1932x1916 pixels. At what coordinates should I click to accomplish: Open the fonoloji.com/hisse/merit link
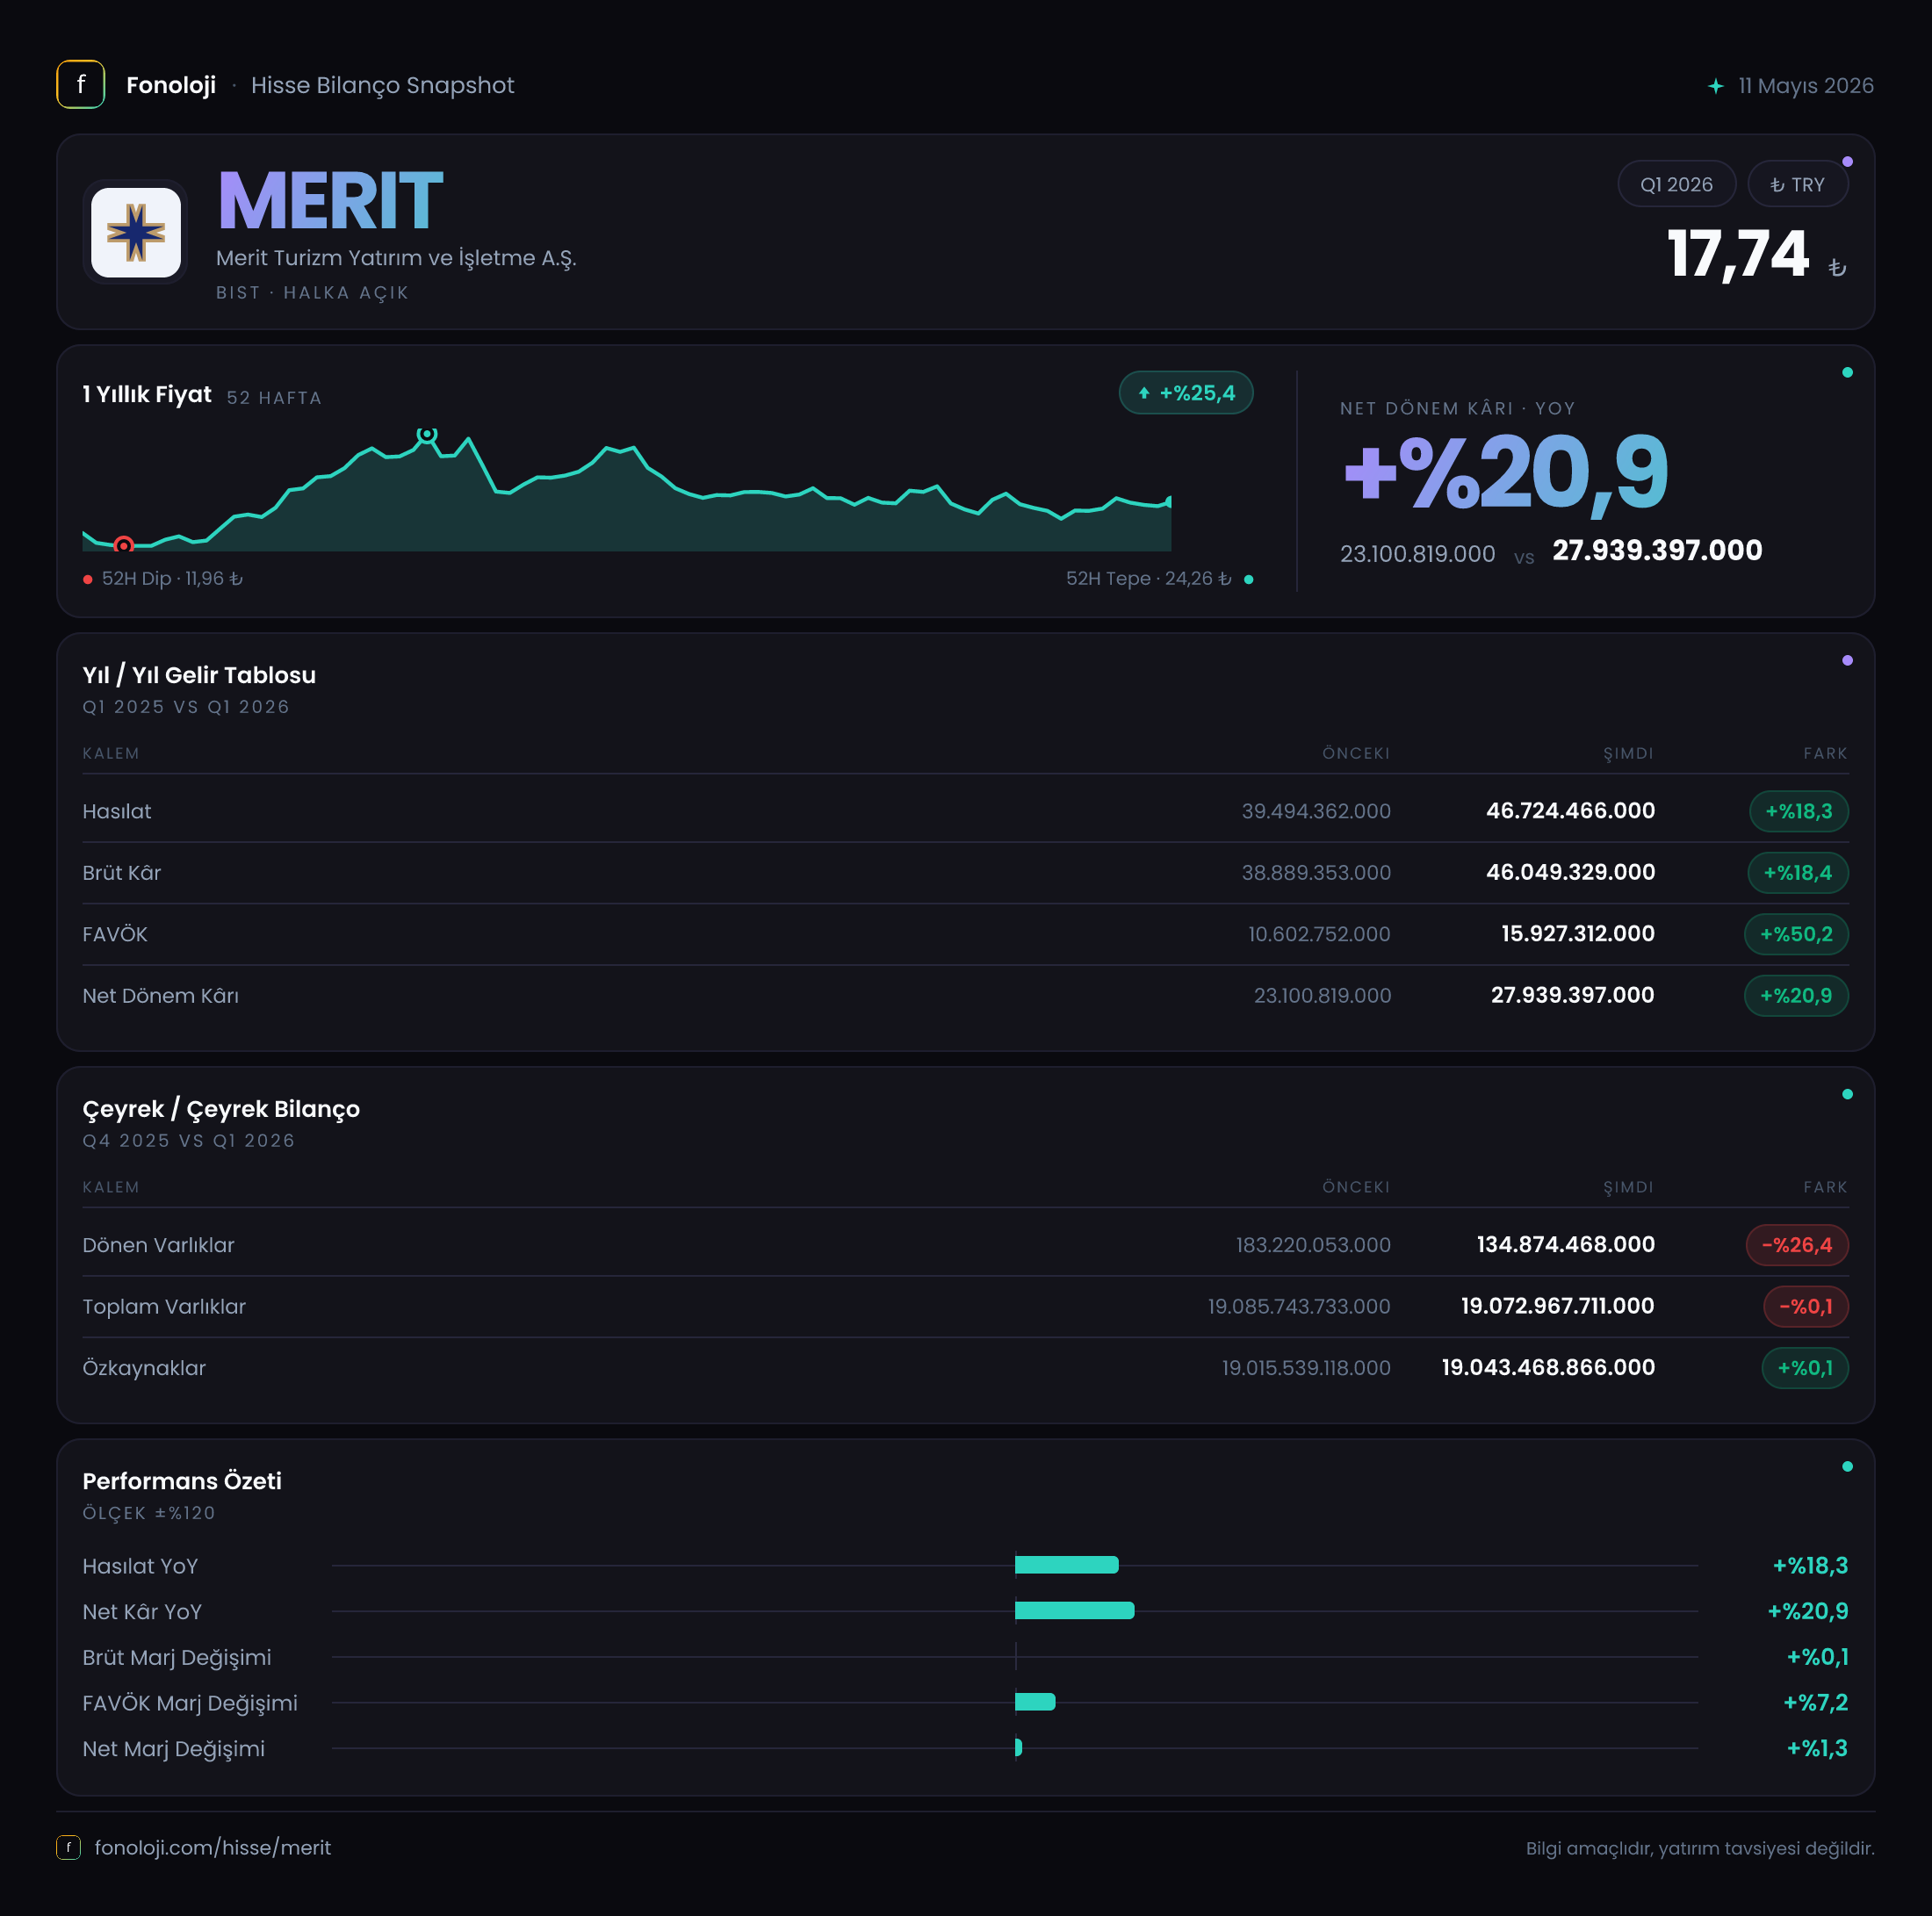[212, 1847]
